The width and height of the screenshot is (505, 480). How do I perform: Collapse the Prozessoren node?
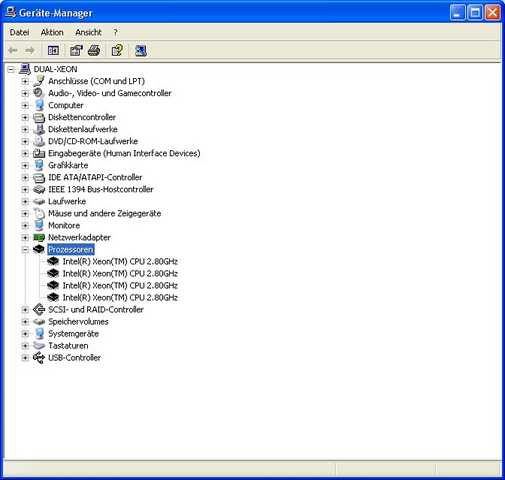[x=25, y=250]
